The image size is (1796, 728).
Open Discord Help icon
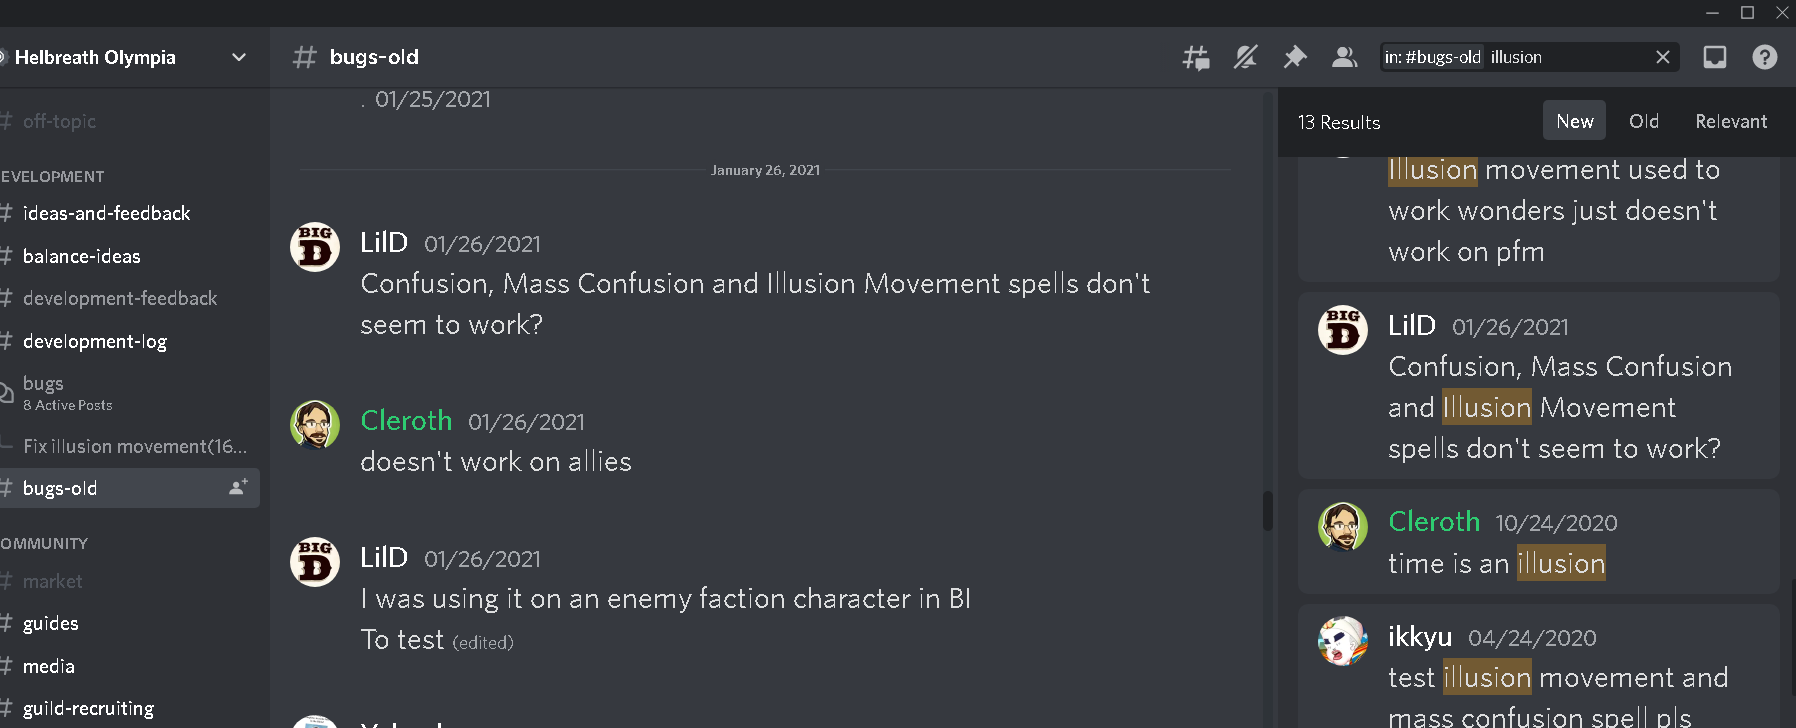pyautogui.click(x=1765, y=58)
